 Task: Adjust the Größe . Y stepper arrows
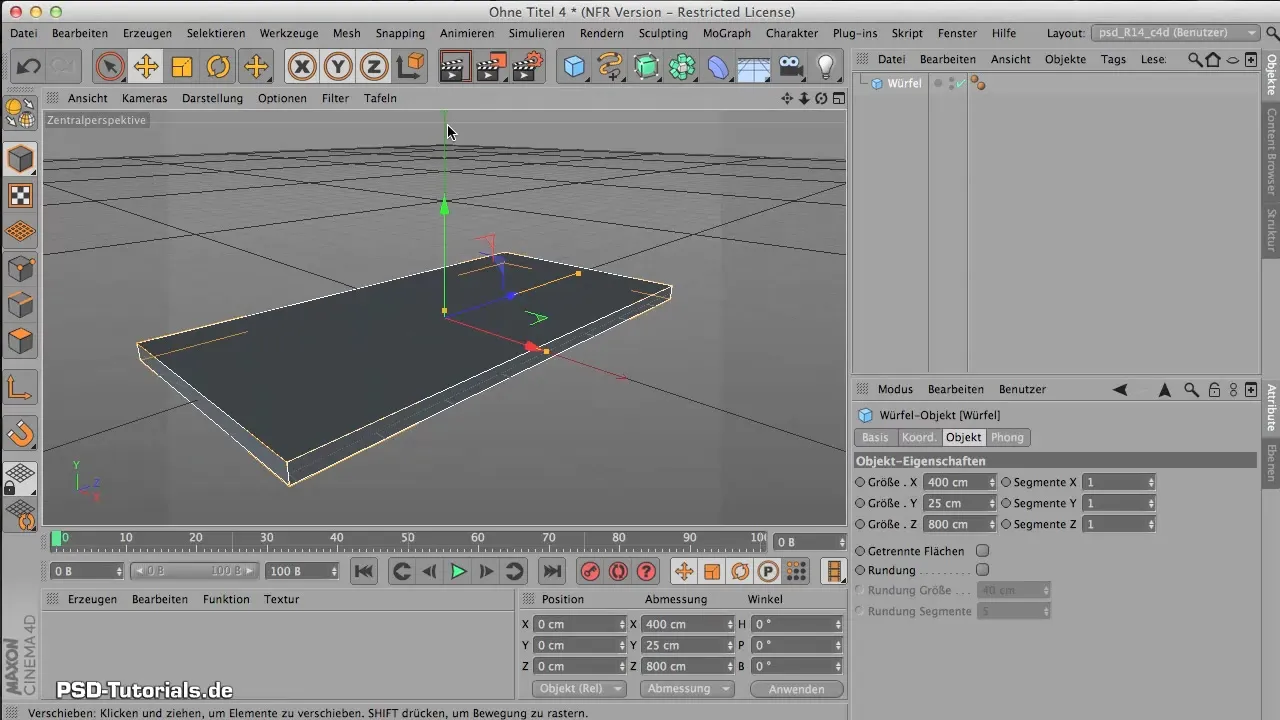coord(992,503)
